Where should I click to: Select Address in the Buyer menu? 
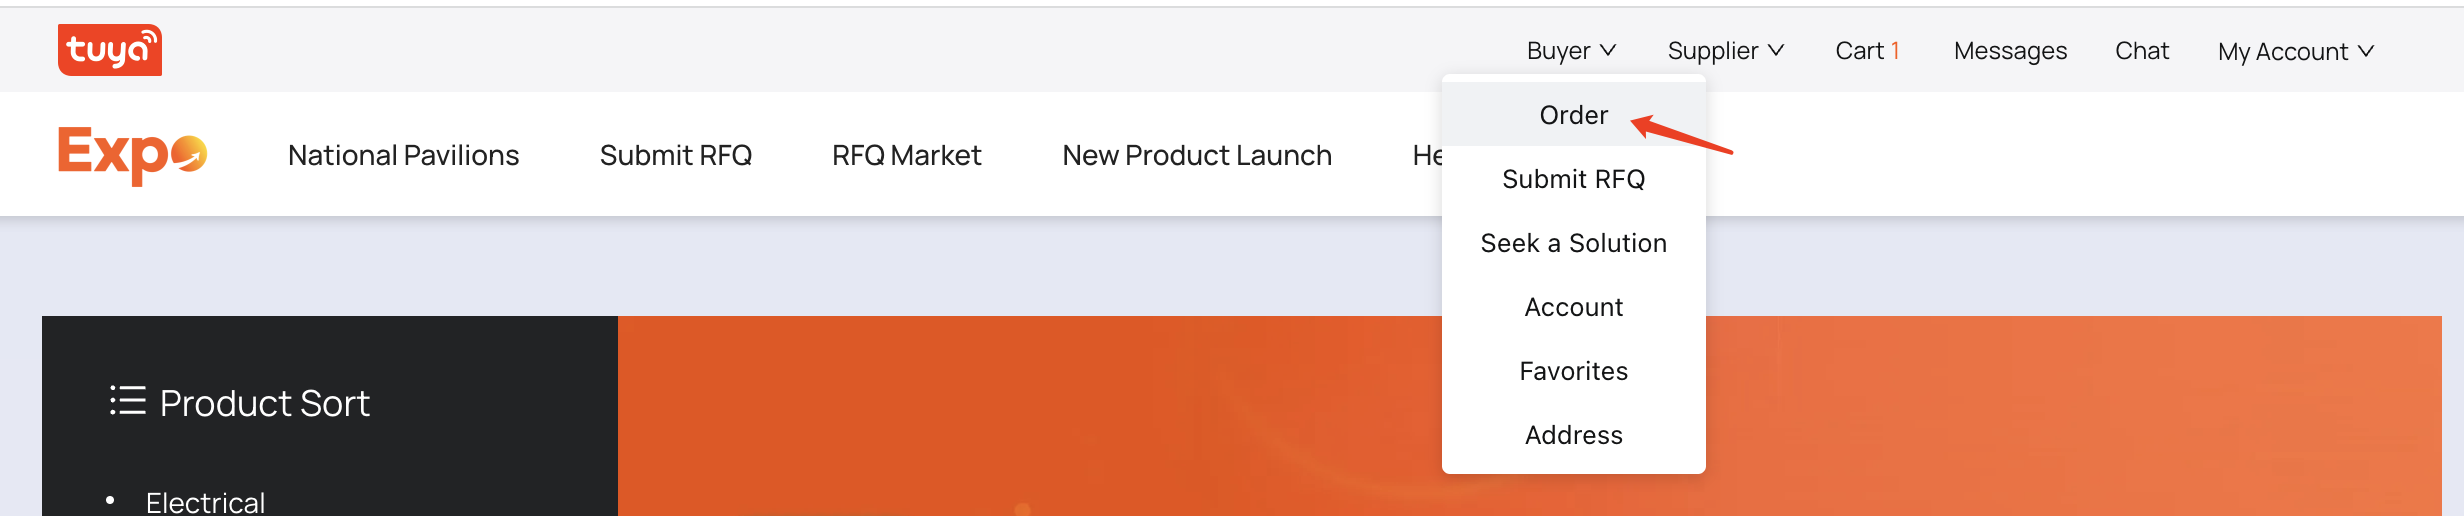pyautogui.click(x=1574, y=435)
